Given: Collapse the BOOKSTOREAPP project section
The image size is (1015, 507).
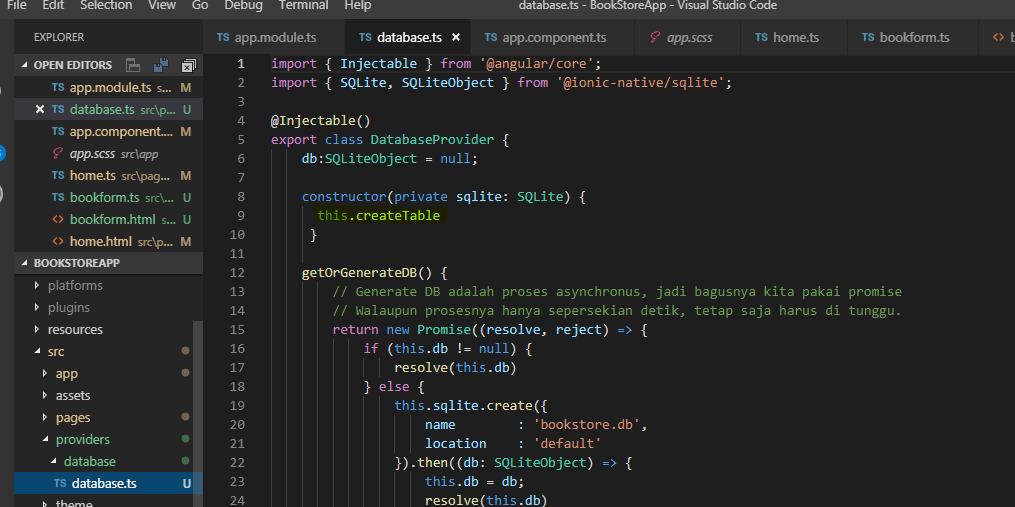Looking at the screenshot, I should pyautogui.click(x=26, y=263).
